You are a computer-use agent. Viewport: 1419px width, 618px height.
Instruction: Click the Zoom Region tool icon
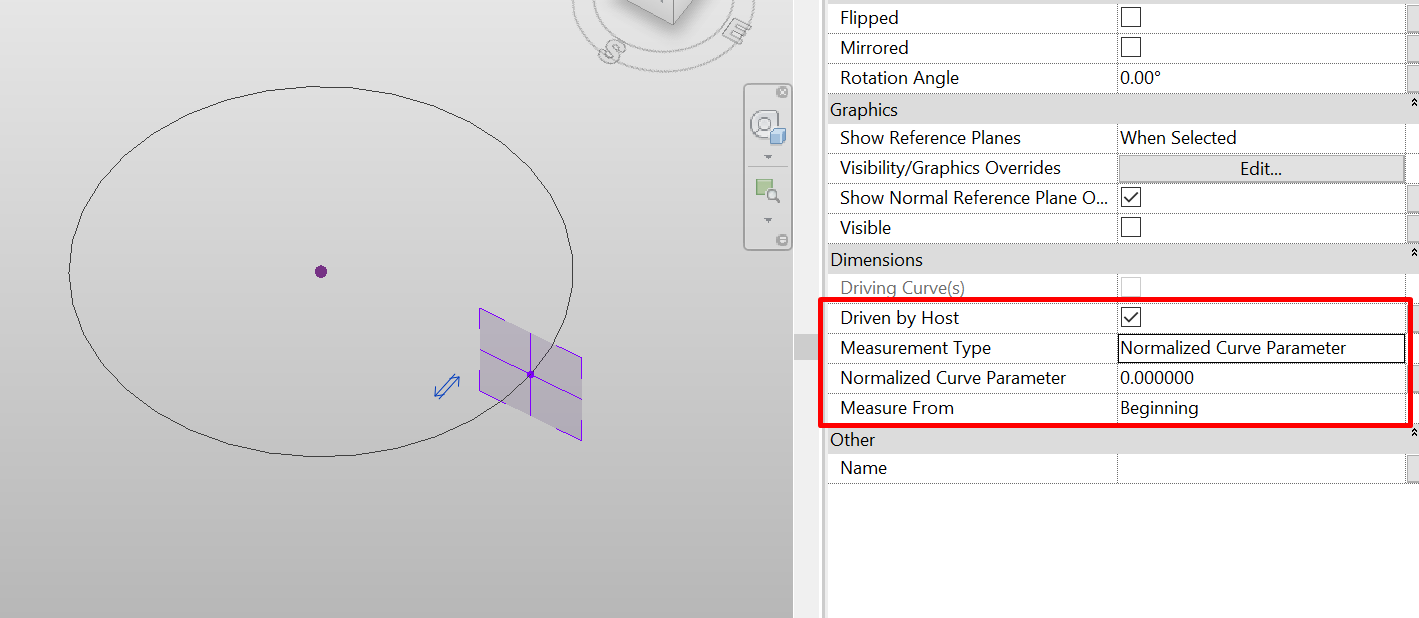[x=767, y=190]
